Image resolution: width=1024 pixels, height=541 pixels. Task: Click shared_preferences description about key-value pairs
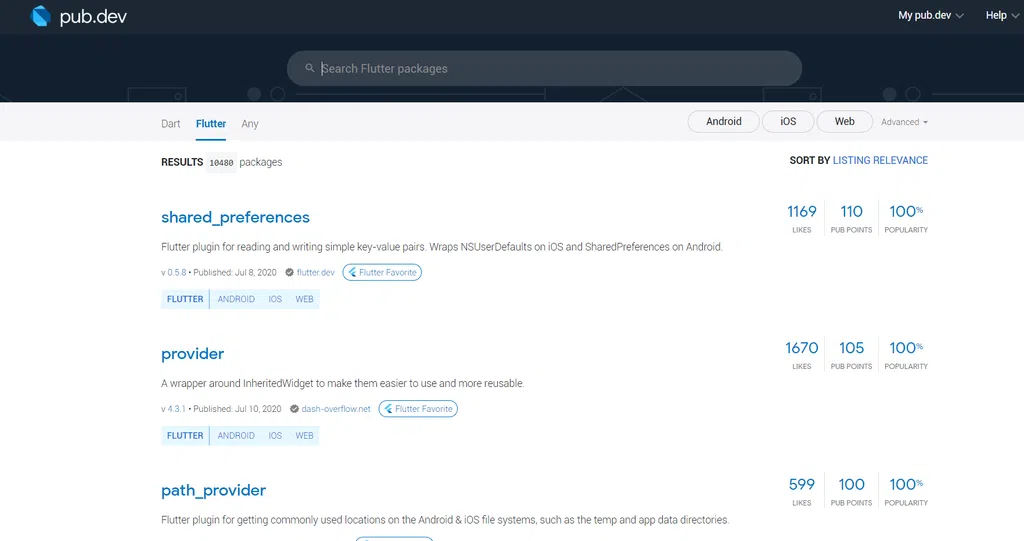[x=441, y=247]
